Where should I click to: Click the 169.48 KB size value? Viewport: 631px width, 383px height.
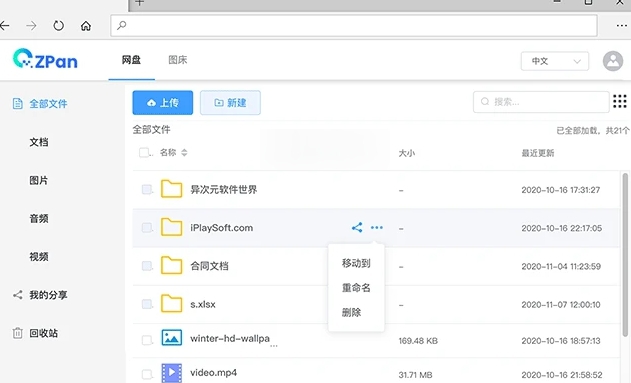point(418,341)
